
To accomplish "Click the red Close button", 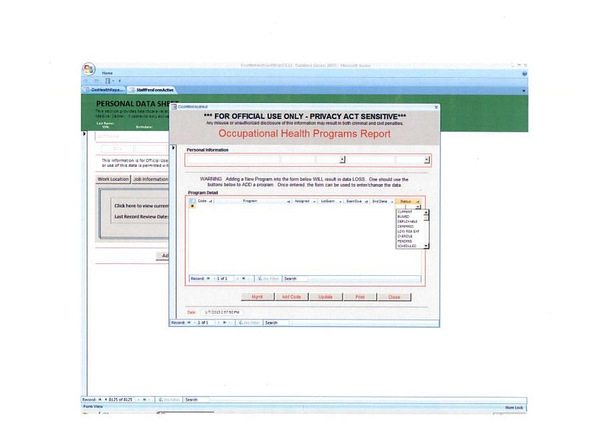I will (x=394, y=297).
